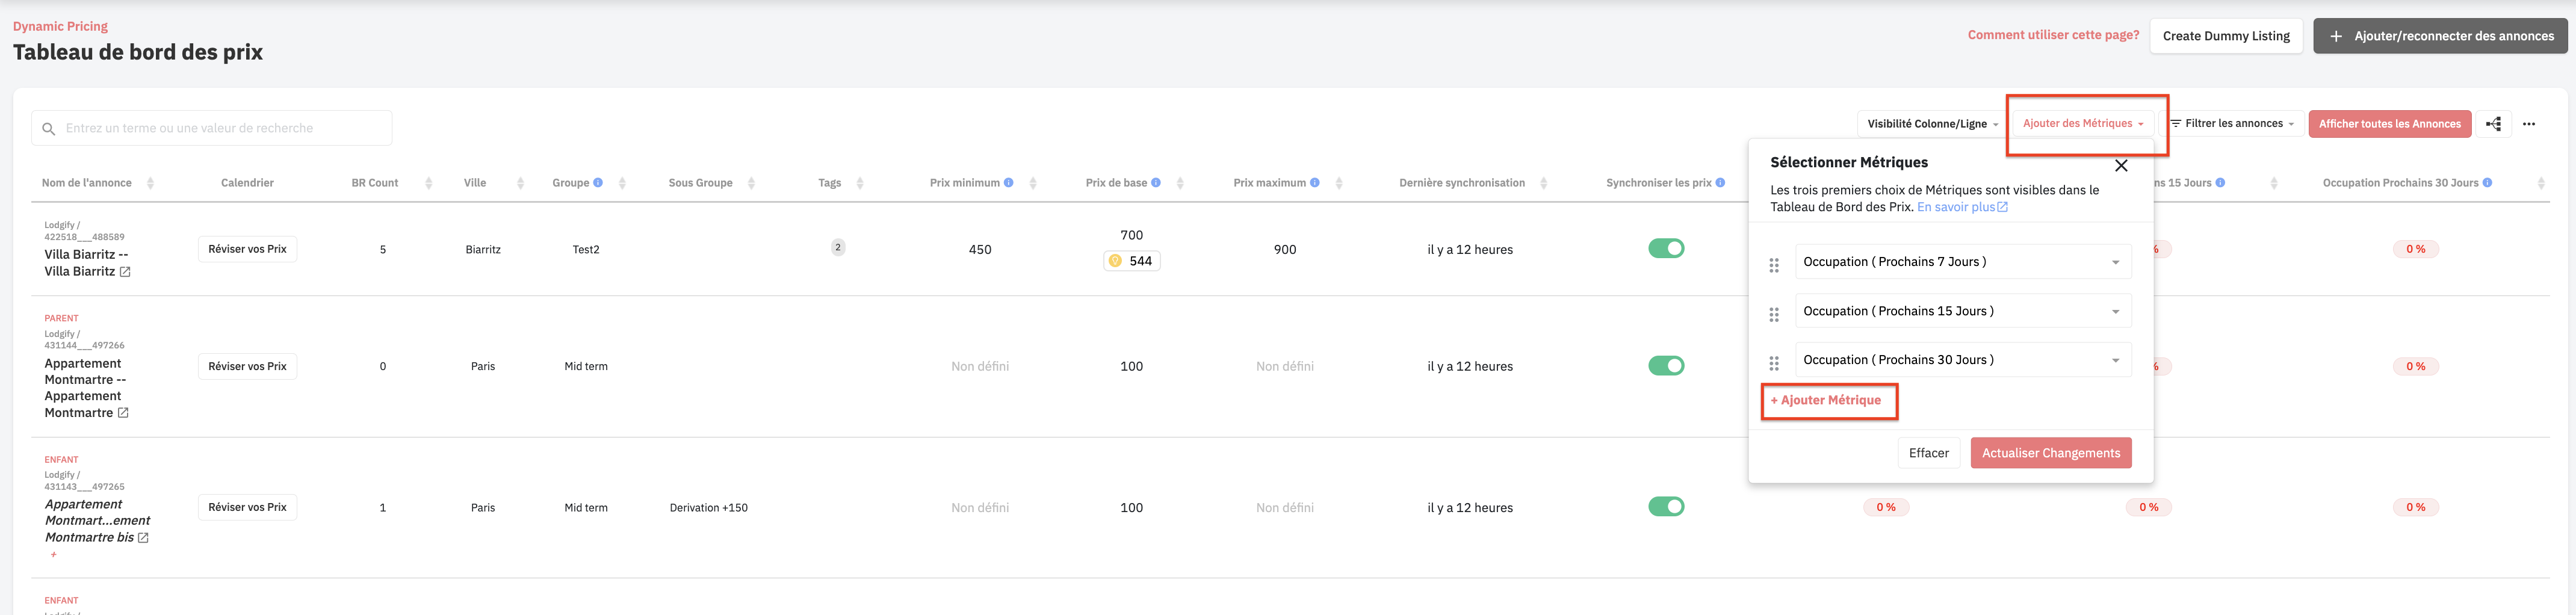Image resolution: width=2576 pixels, height=615 pixels.
Task: Click Prix de base info icon
Action: [1156, 183]
